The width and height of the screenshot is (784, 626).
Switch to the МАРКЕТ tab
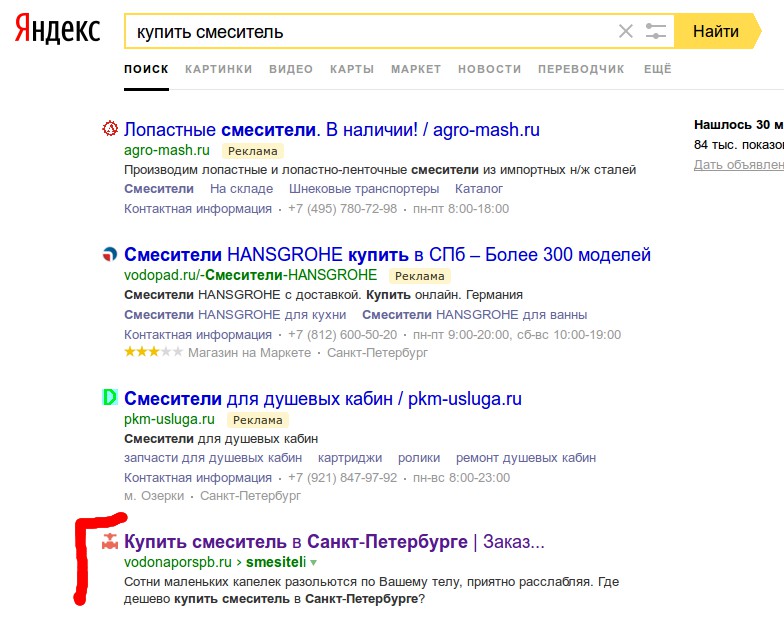[416, 69]
